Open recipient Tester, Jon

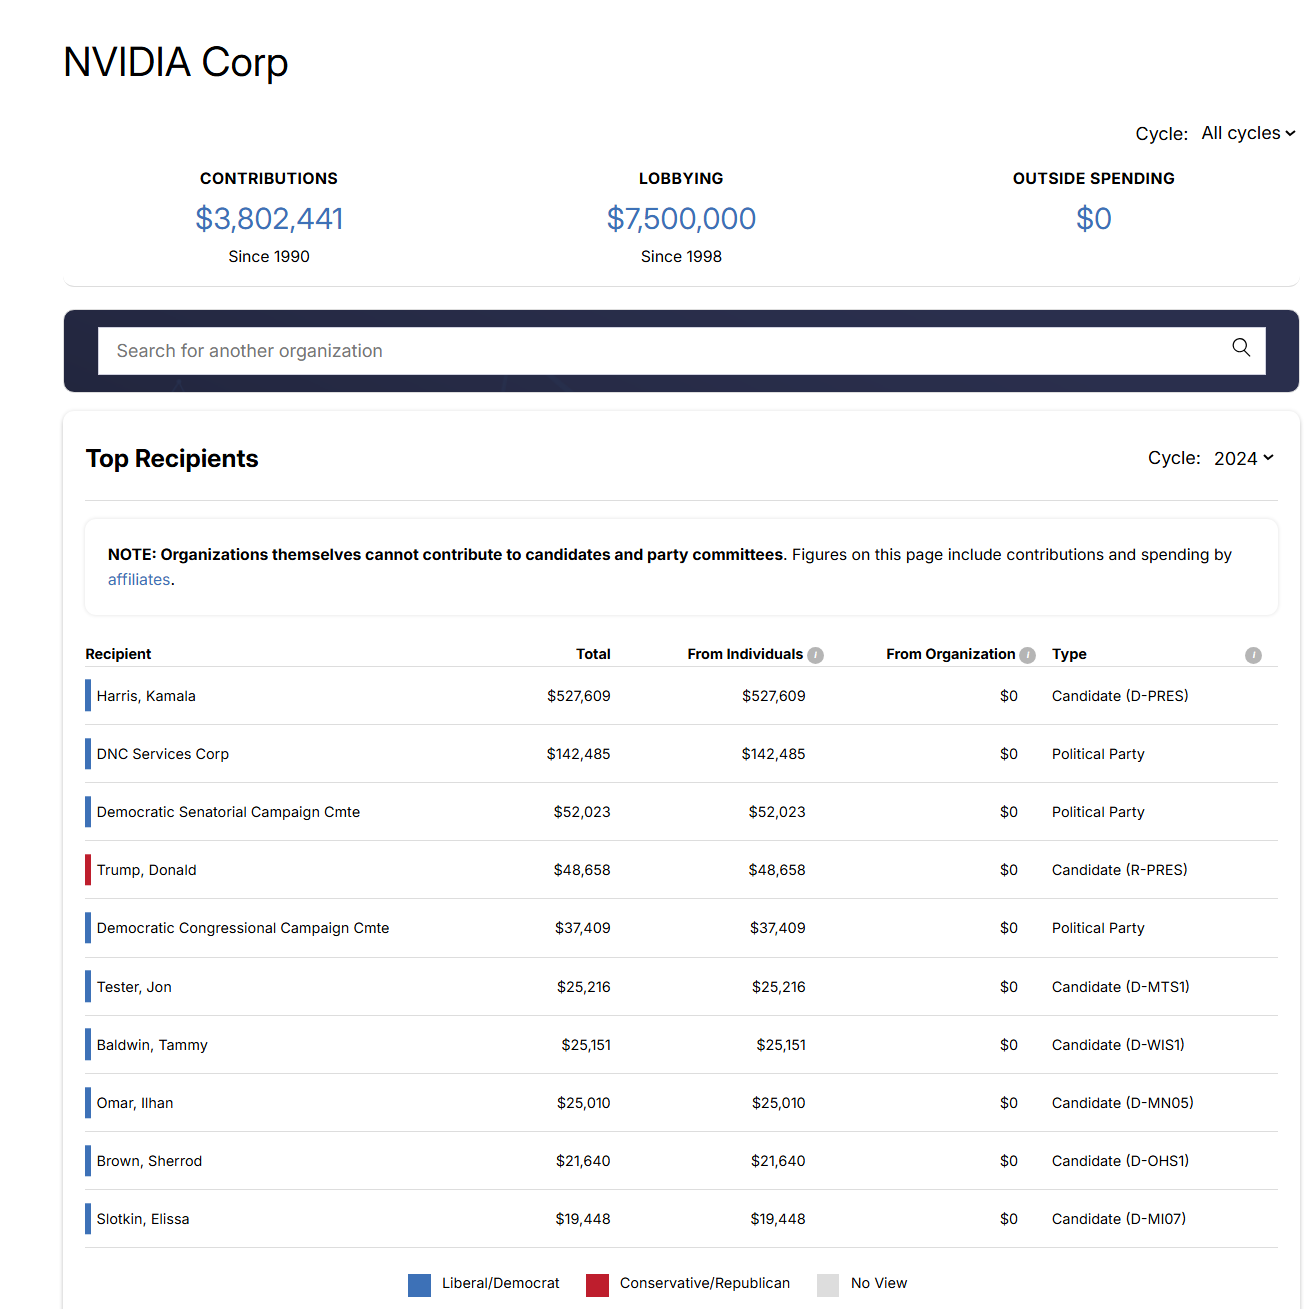click(134, 987)
